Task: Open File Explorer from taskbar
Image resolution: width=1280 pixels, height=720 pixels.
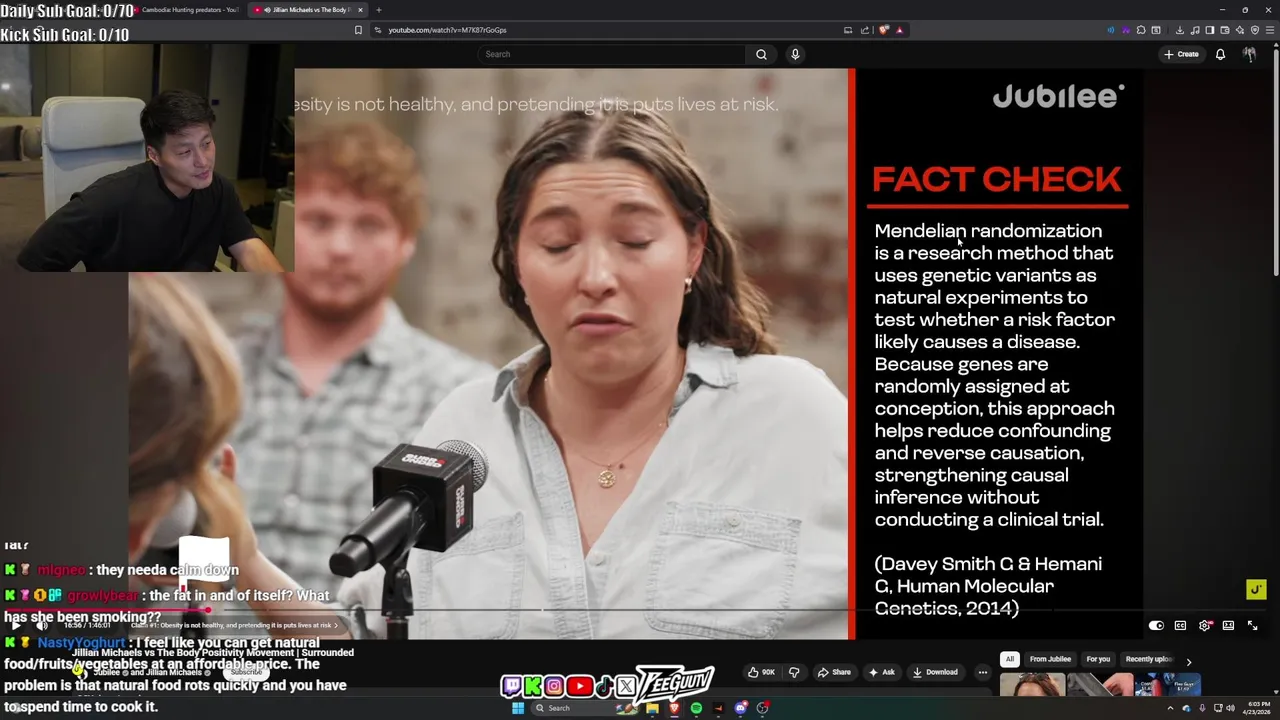Action: (652, 708)
